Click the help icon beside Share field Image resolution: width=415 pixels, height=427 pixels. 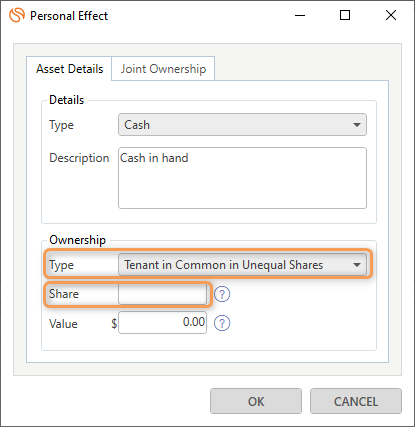(222, 294)
